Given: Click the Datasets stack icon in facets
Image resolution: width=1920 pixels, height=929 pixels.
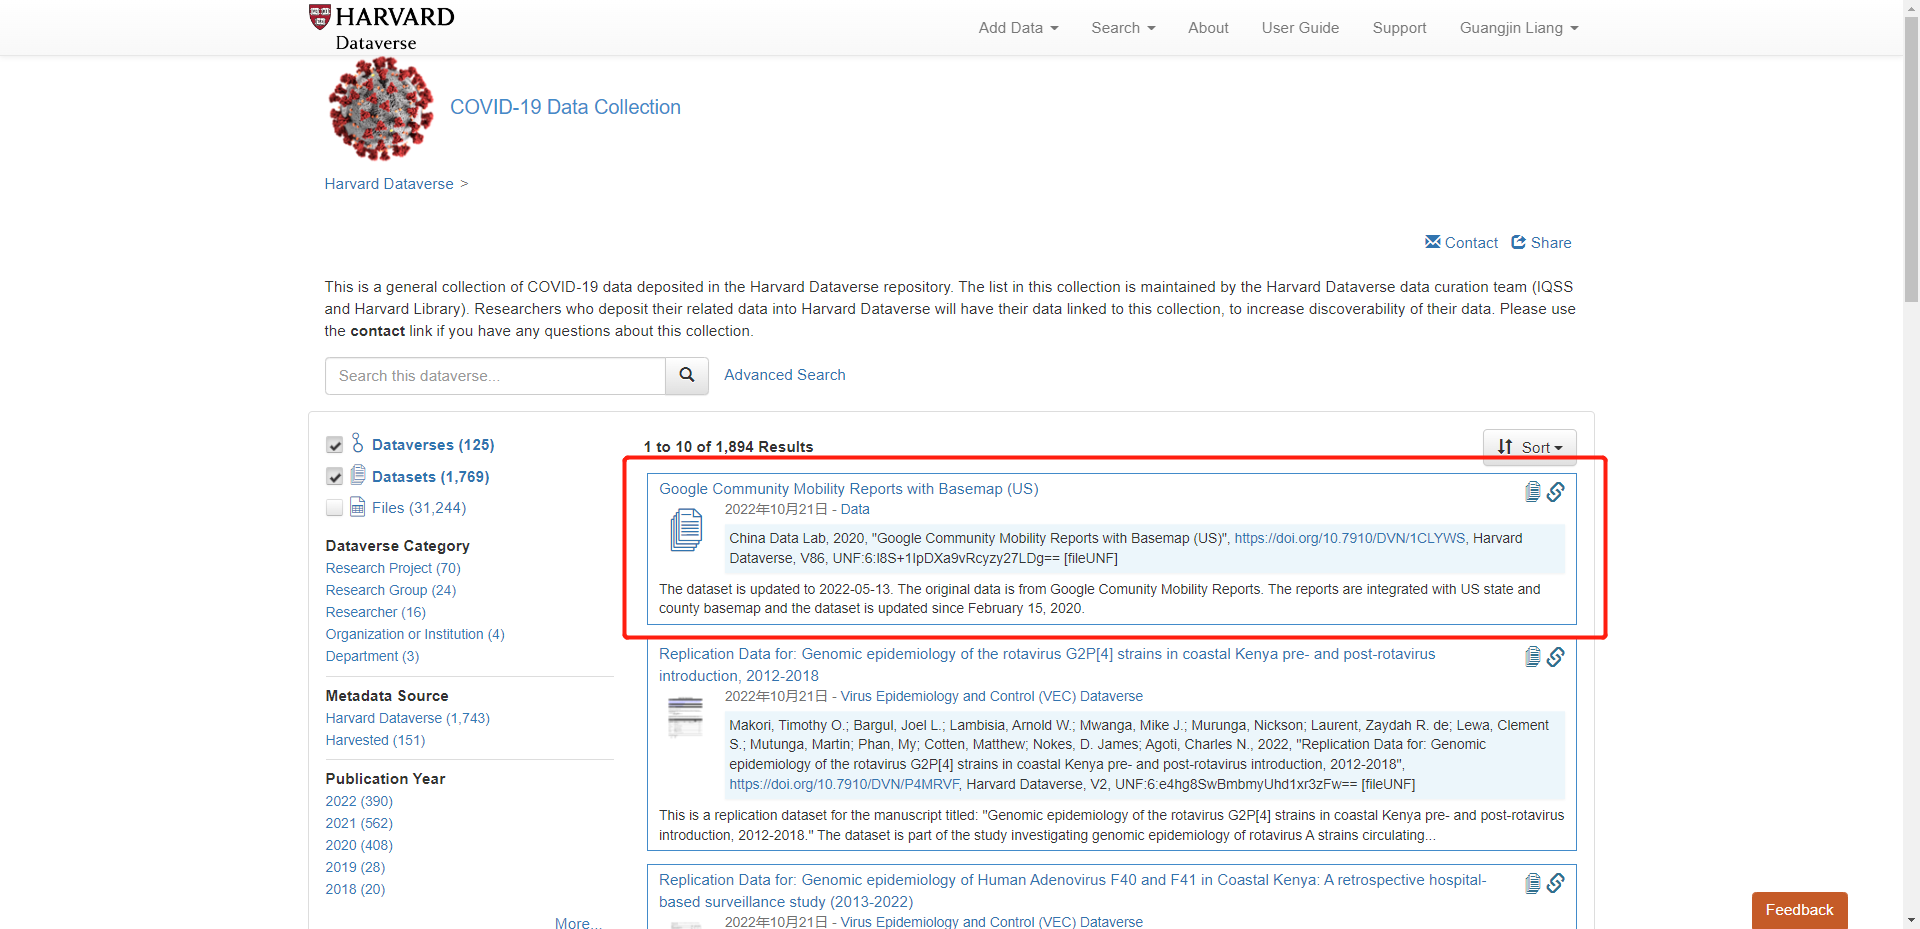Looking at the screenshot, I should (x=358, y=475).
